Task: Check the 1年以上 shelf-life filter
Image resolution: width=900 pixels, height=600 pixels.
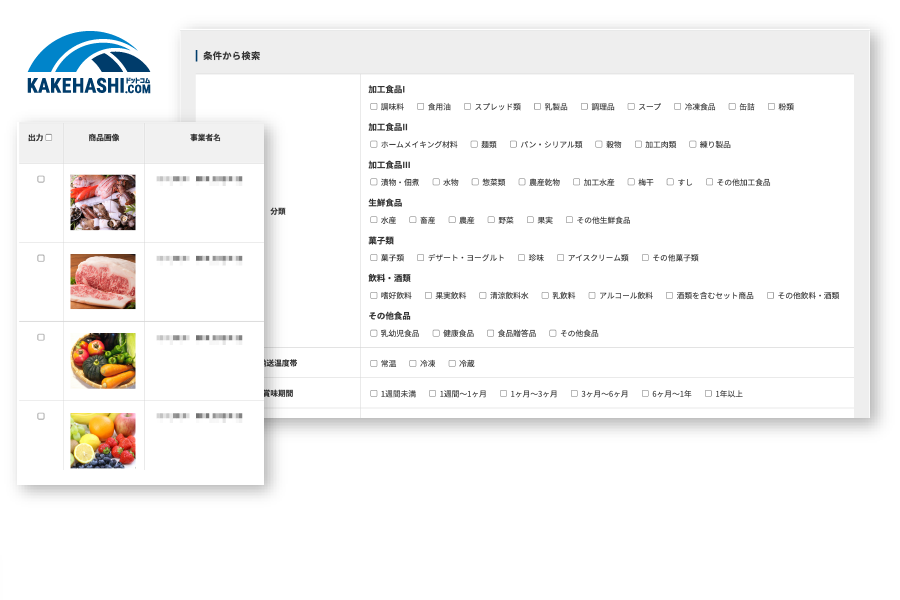Action: [707, 394]
